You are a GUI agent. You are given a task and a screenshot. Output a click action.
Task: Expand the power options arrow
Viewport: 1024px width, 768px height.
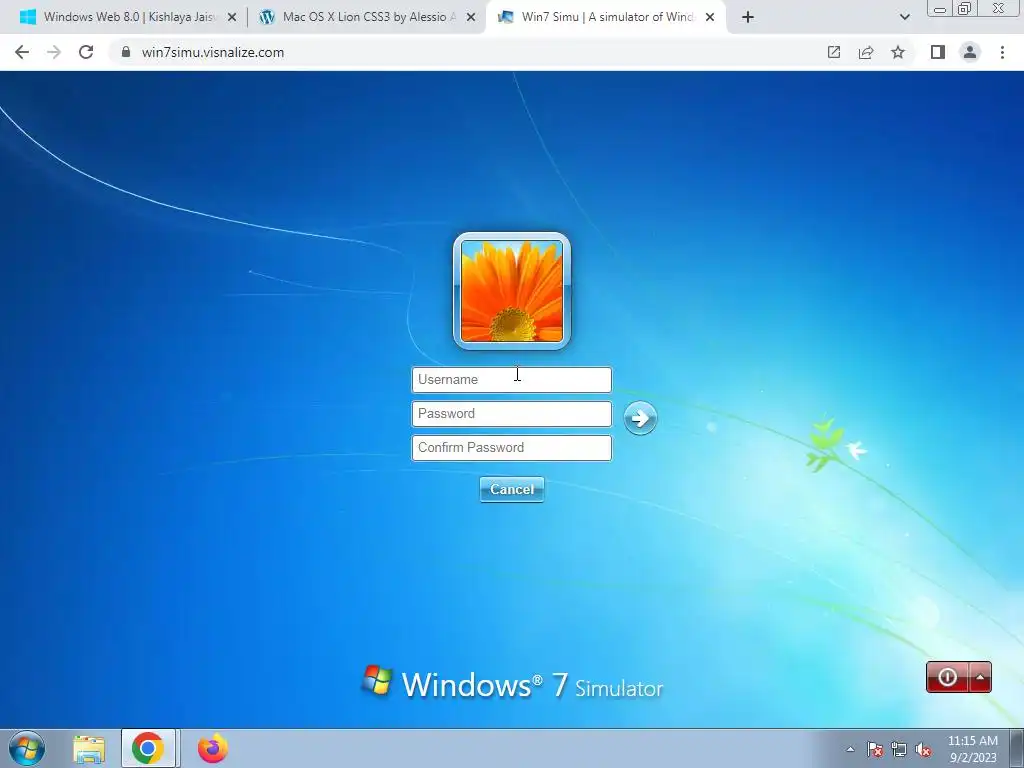coord(980,677)
